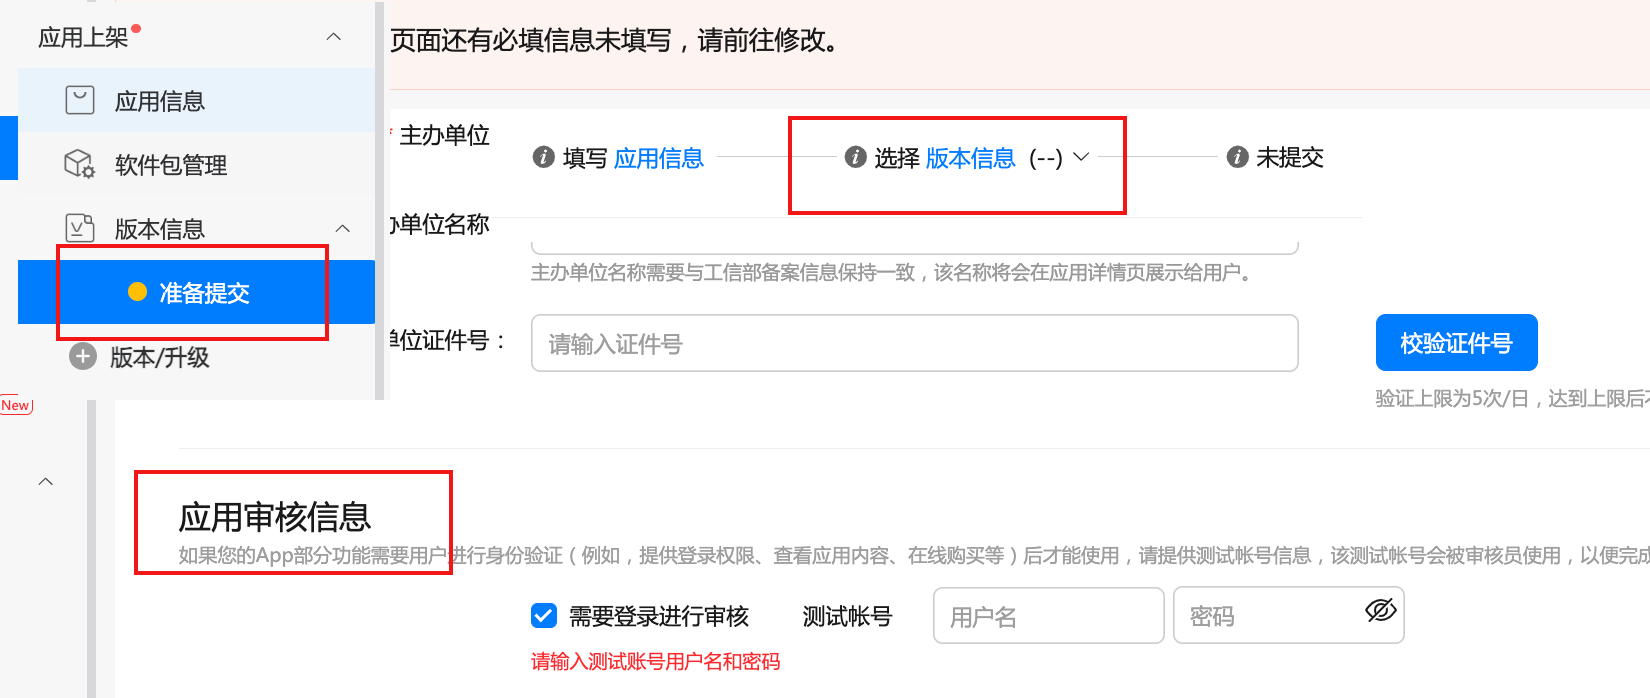Click the 校验证件号 button
This screenshot has width=1650, height=698.
point(1456,343)
